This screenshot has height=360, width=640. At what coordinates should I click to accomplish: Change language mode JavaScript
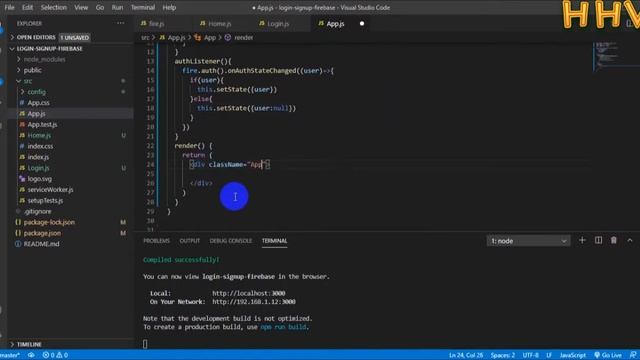[573, 355]
